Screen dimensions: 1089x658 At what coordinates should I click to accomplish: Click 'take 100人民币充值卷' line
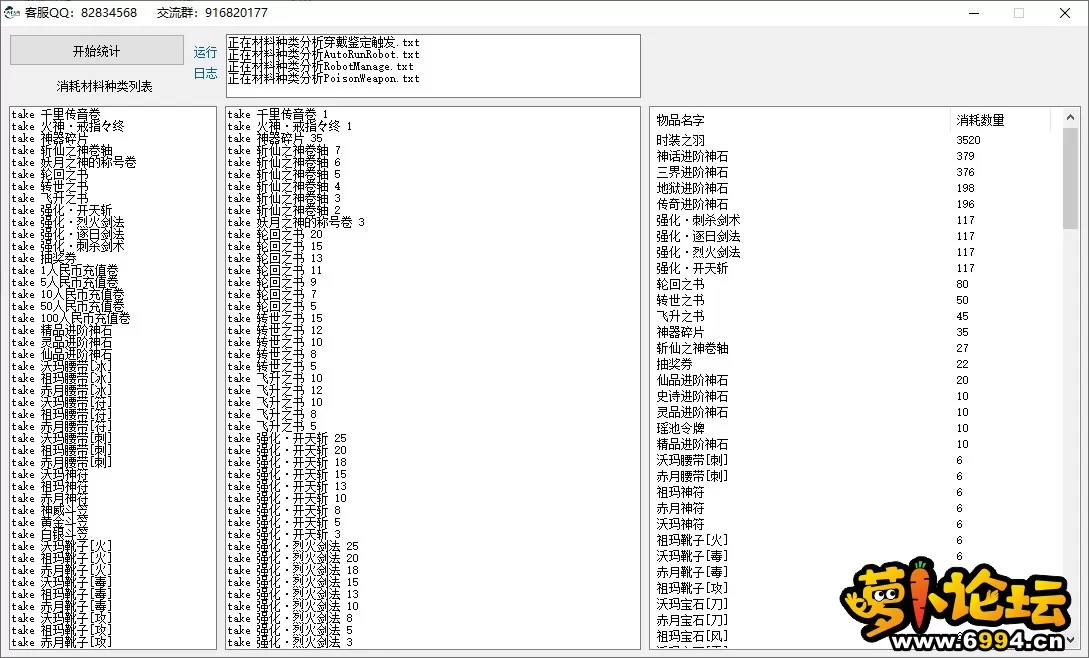click(71, 318)
